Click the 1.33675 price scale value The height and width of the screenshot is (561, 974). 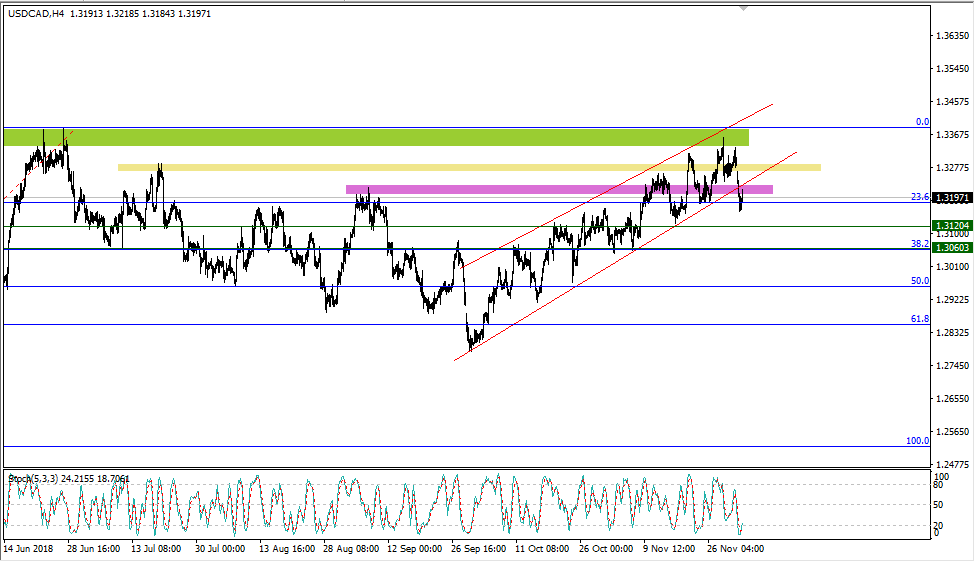[x=952, y=135]
